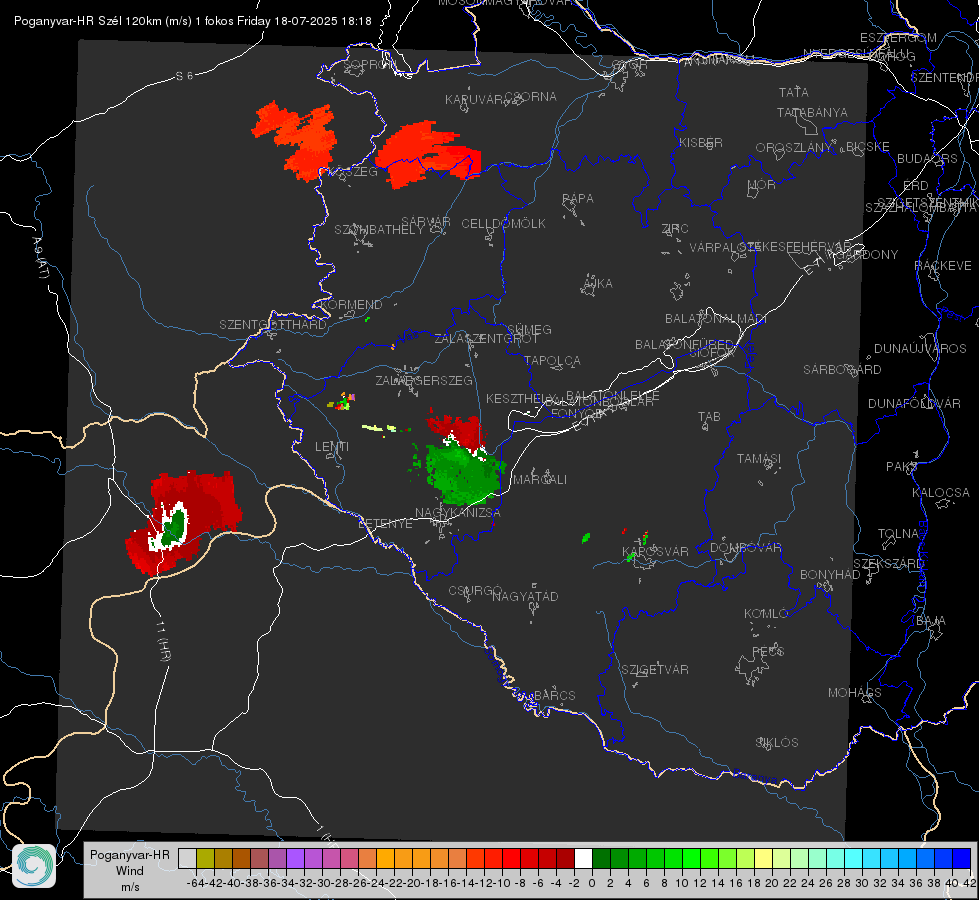Image resolution: width=979 pixels, height=900 pixels.
Task: Click the PAPA city label
Action: point(578,198)
